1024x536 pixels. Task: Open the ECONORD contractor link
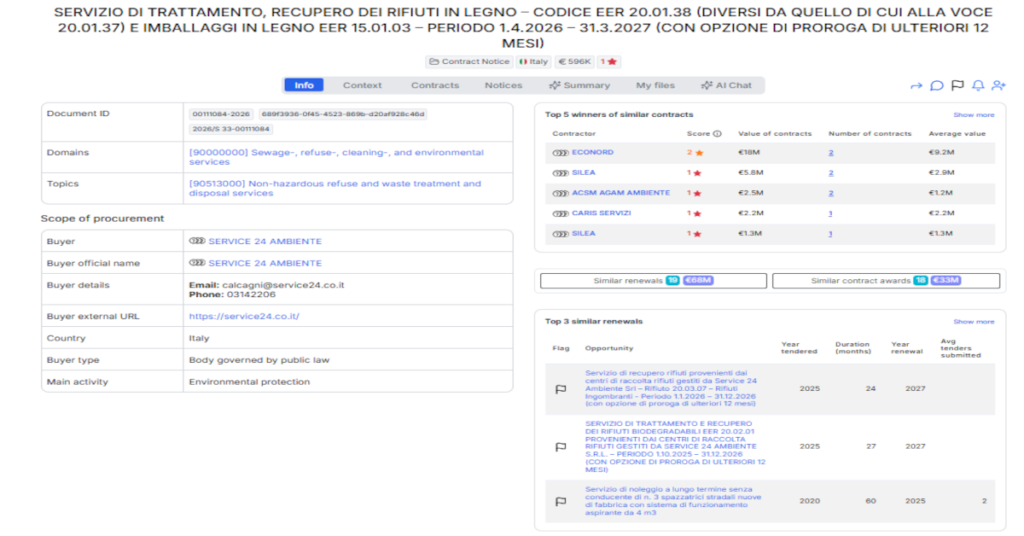(592, 152)
